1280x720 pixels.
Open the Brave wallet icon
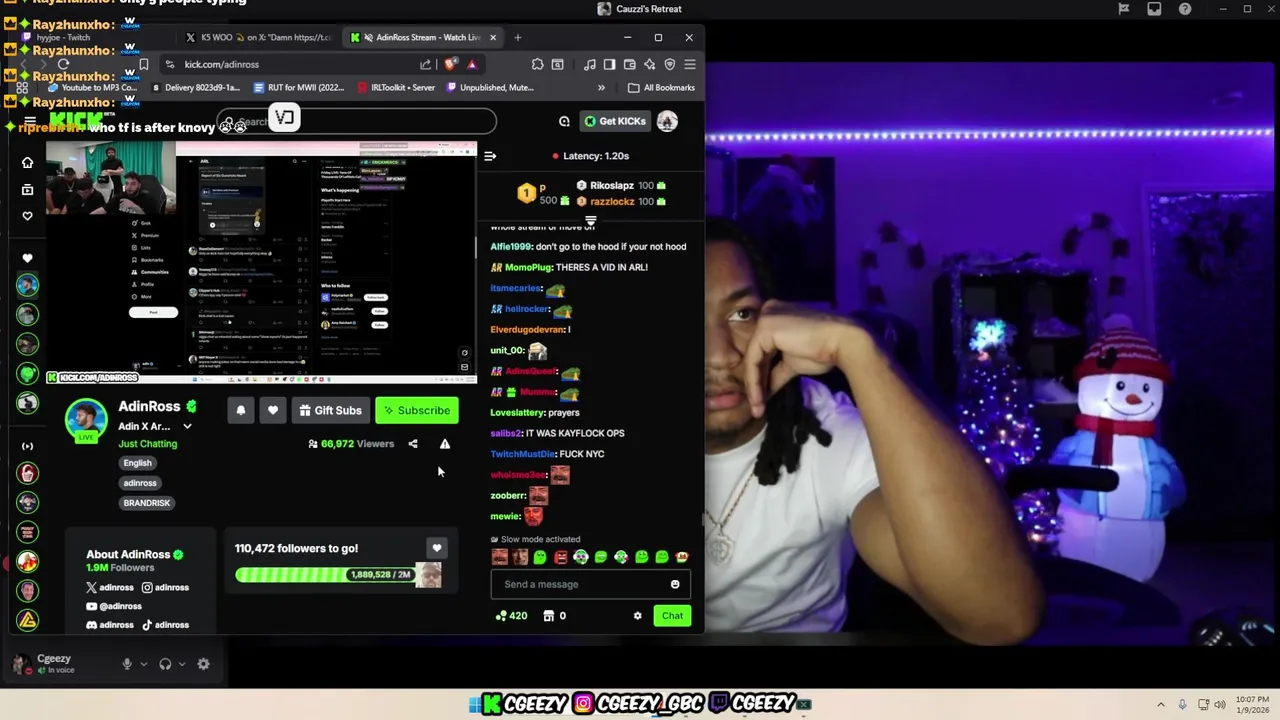click(x=630, y=64)
